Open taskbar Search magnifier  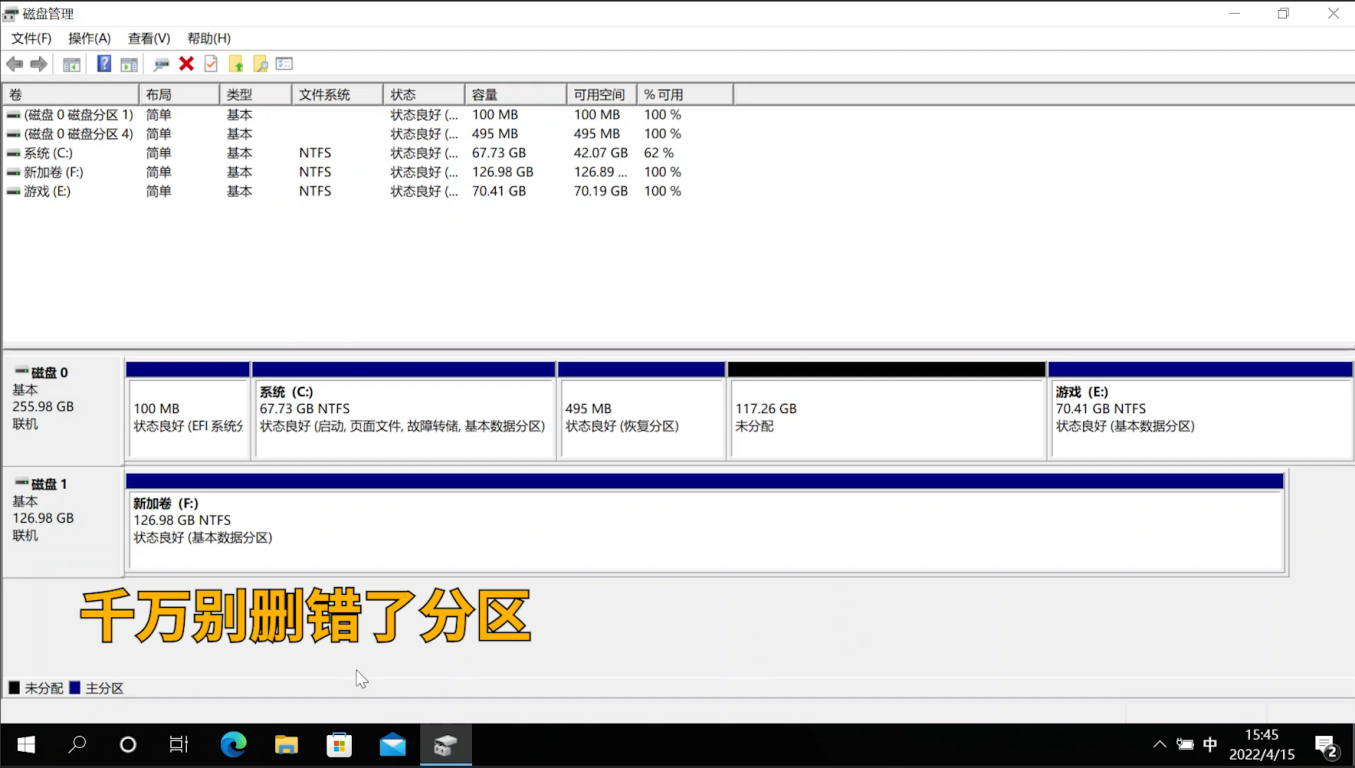(77, 745)
